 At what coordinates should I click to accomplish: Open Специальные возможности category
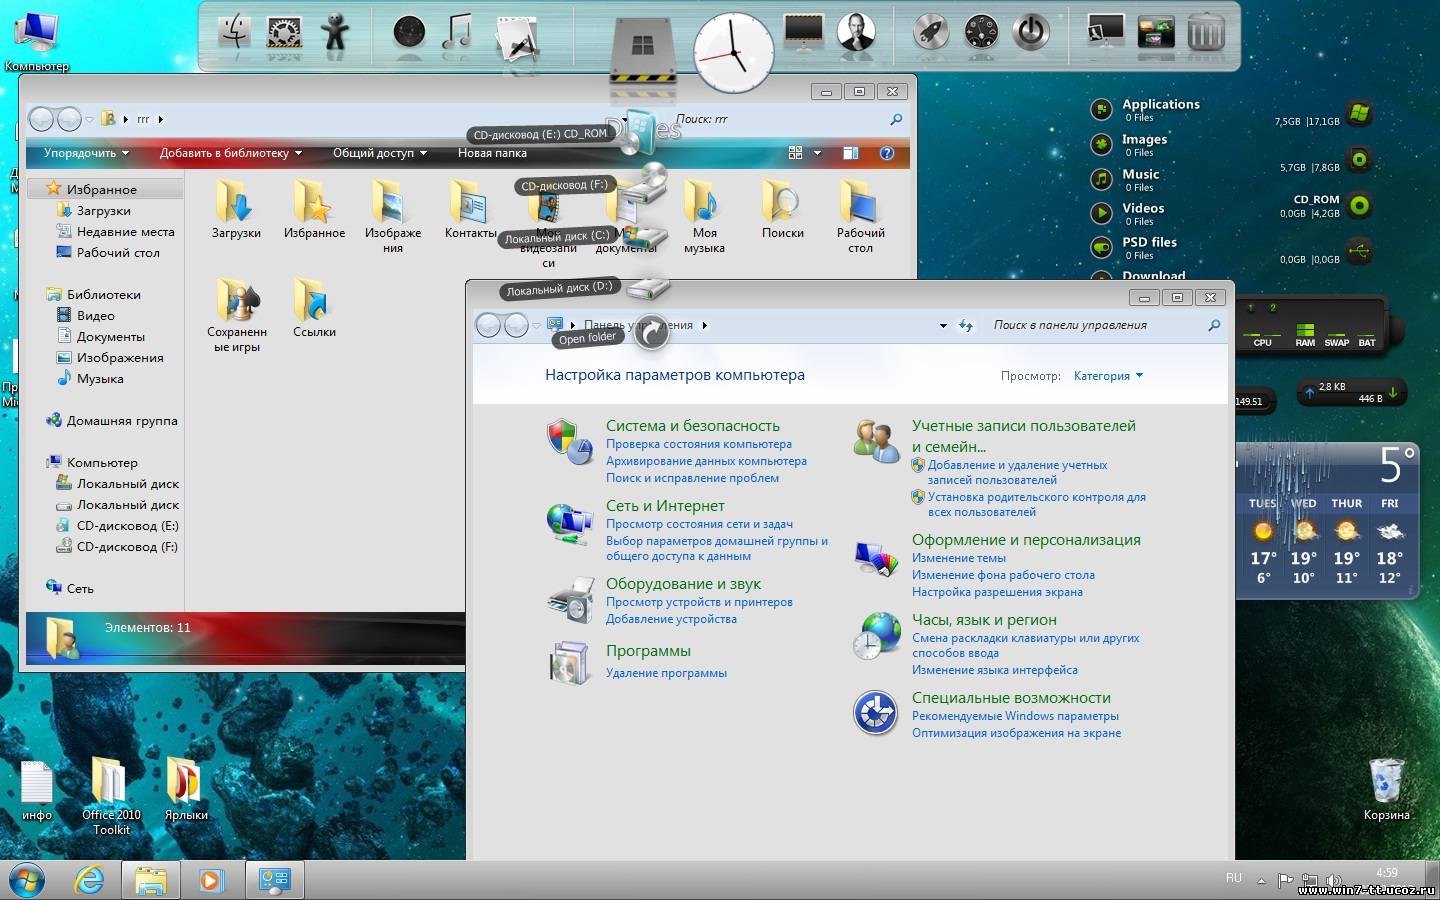click(x=1011, y=698)
